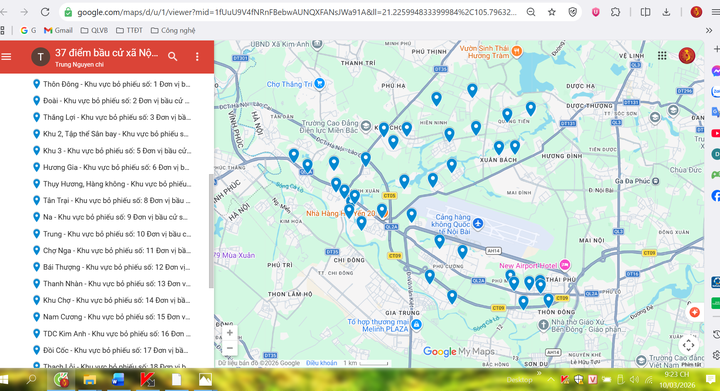Open the notification center icon
This screenshot has height=391, width=720.
(x=711, y=380)
